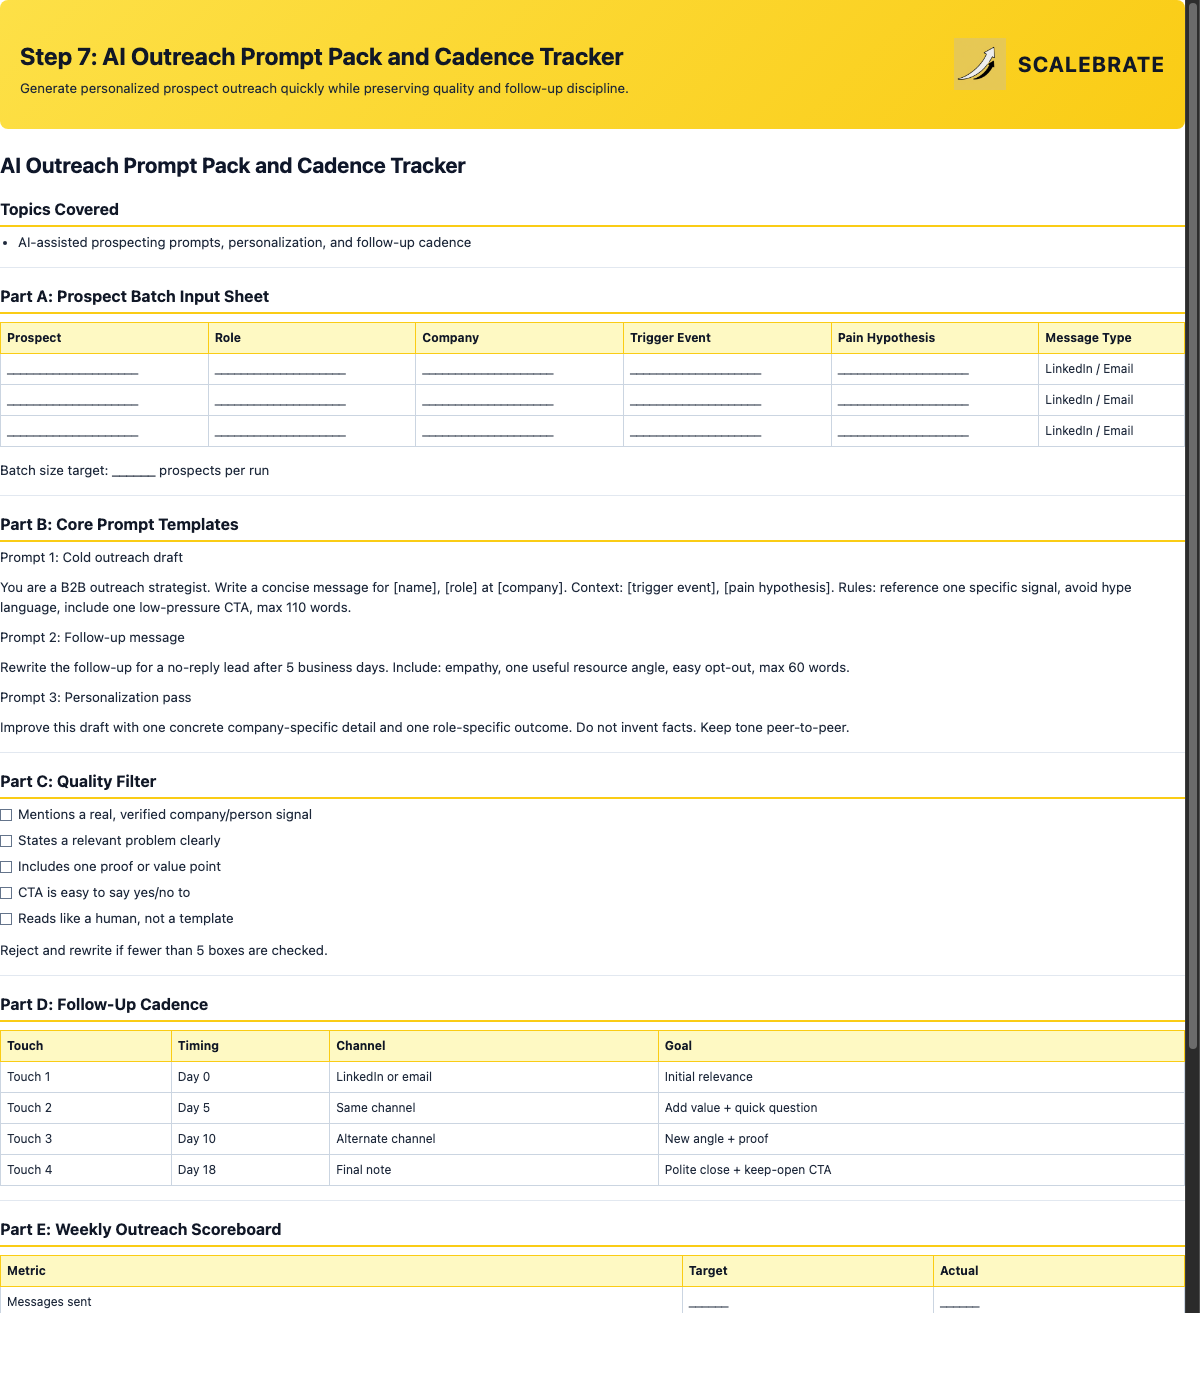
Task: Enable 'Reads like a human, not a template'
Action: (6, 919)
